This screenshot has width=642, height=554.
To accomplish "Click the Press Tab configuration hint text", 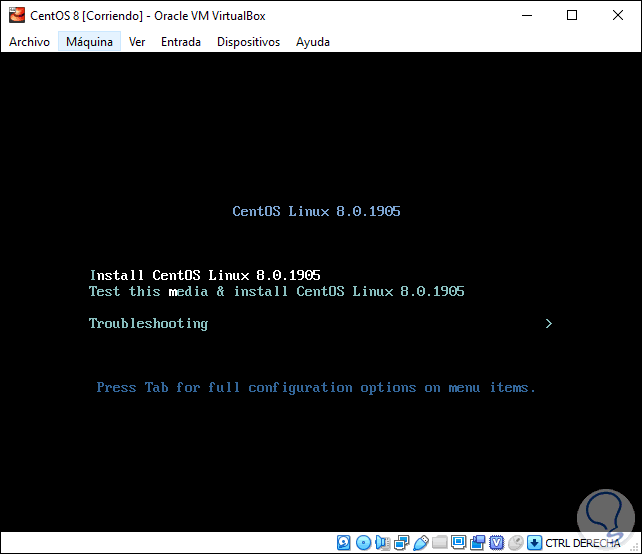I will click(x=316, y=387).
